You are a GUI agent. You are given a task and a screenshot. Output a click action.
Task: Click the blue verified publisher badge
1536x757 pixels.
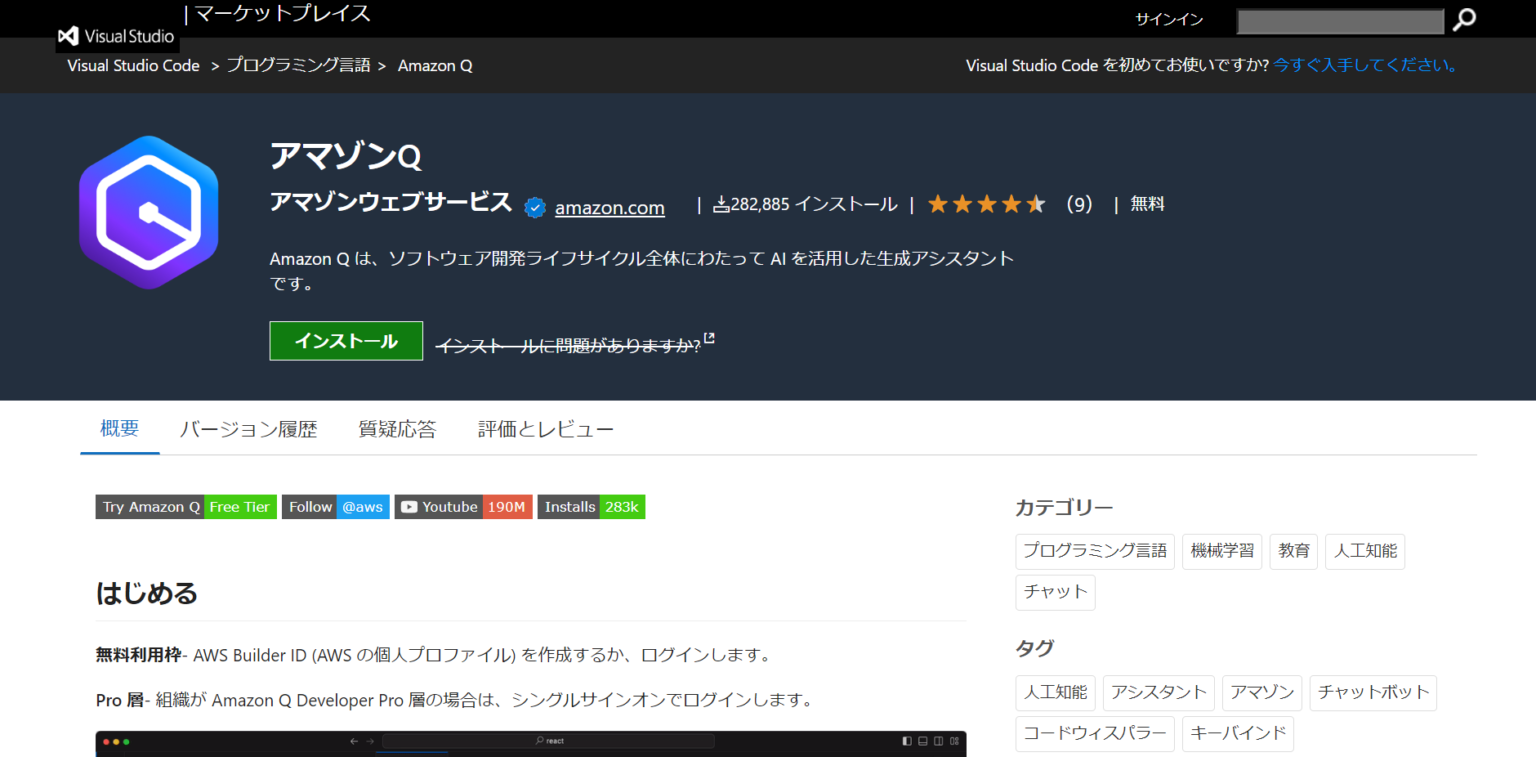[534, 208]
